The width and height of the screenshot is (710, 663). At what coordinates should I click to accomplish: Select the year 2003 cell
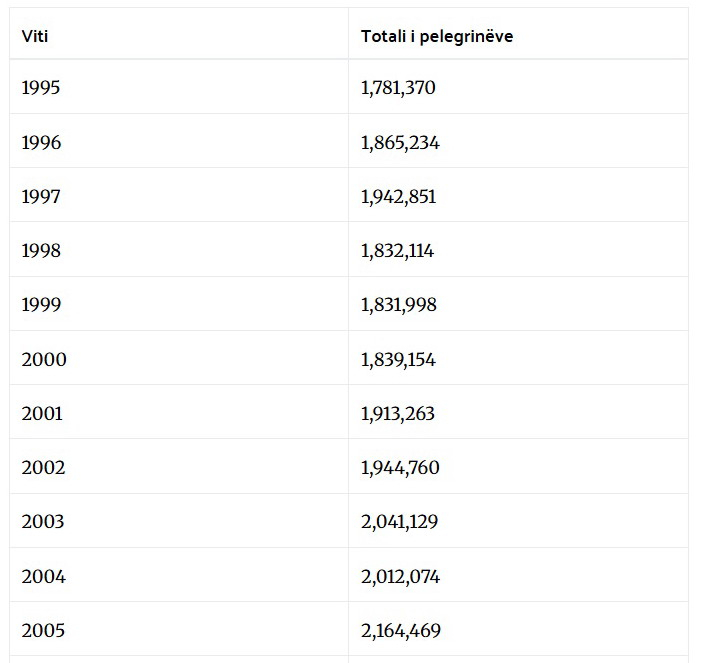click(43, 522)
